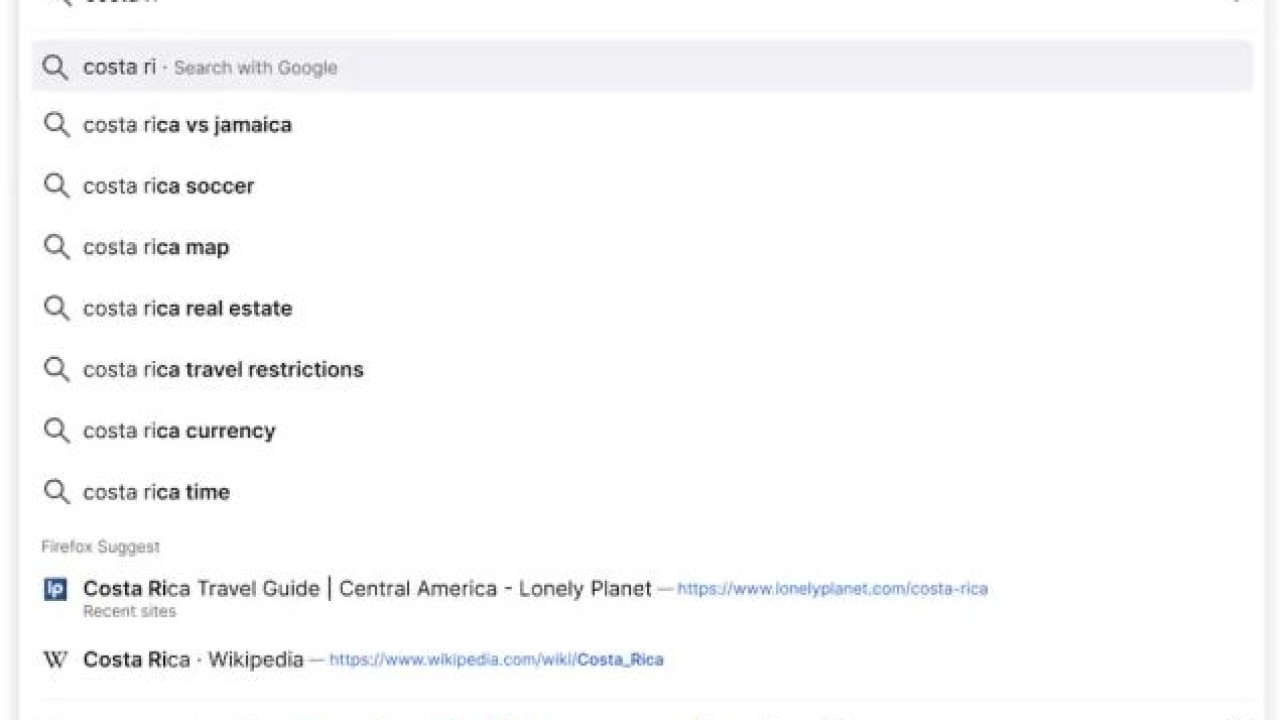Choose the "costa rica currency" suggestion
This screenshot has width=1280, height=720.
[179, 431]
